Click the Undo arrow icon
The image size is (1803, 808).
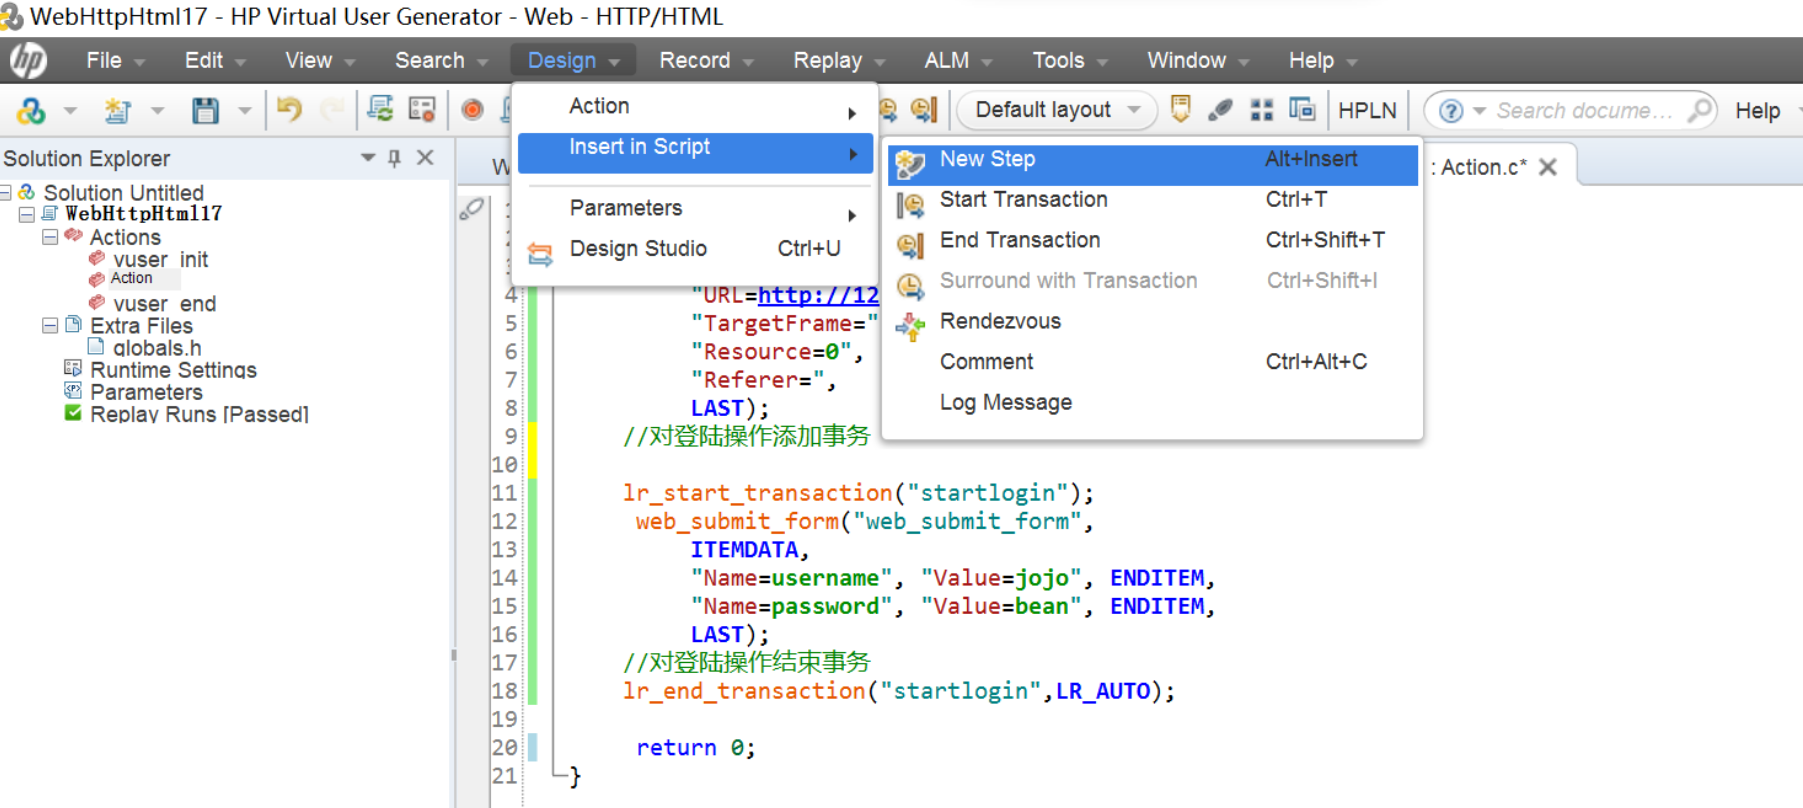[289, 109]
